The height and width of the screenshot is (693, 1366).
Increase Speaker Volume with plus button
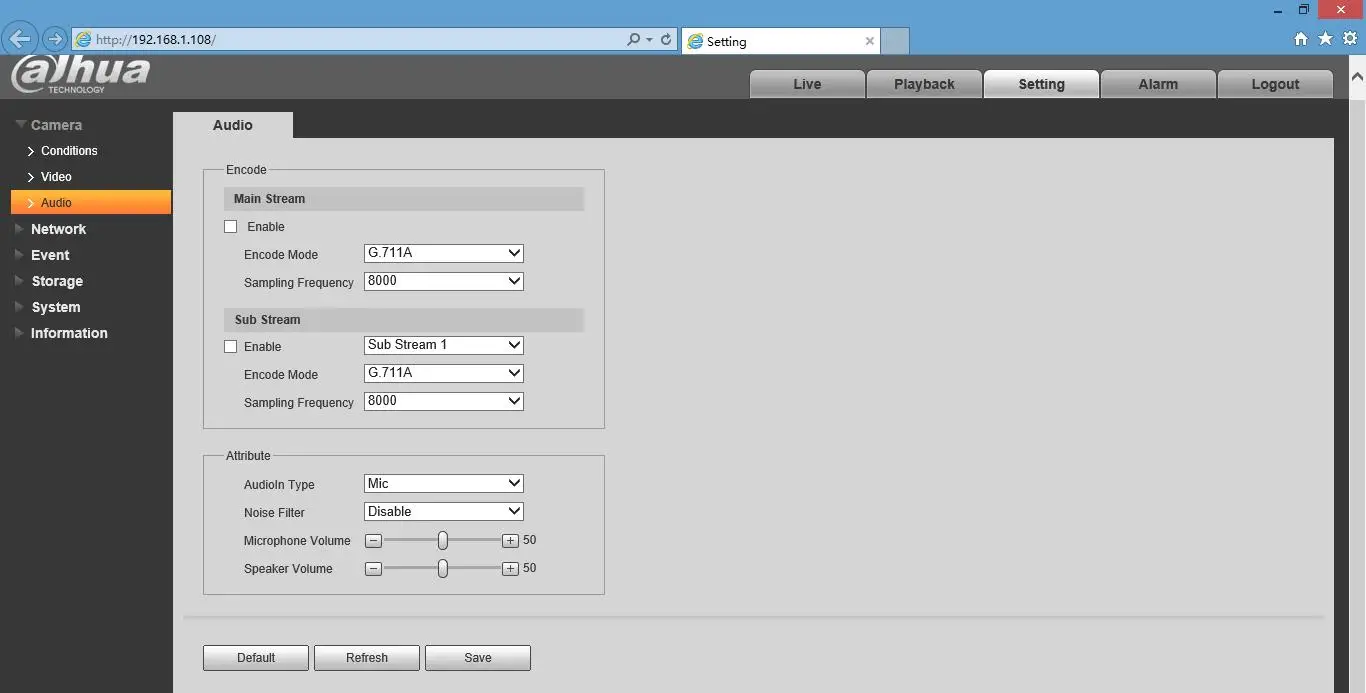510,568
